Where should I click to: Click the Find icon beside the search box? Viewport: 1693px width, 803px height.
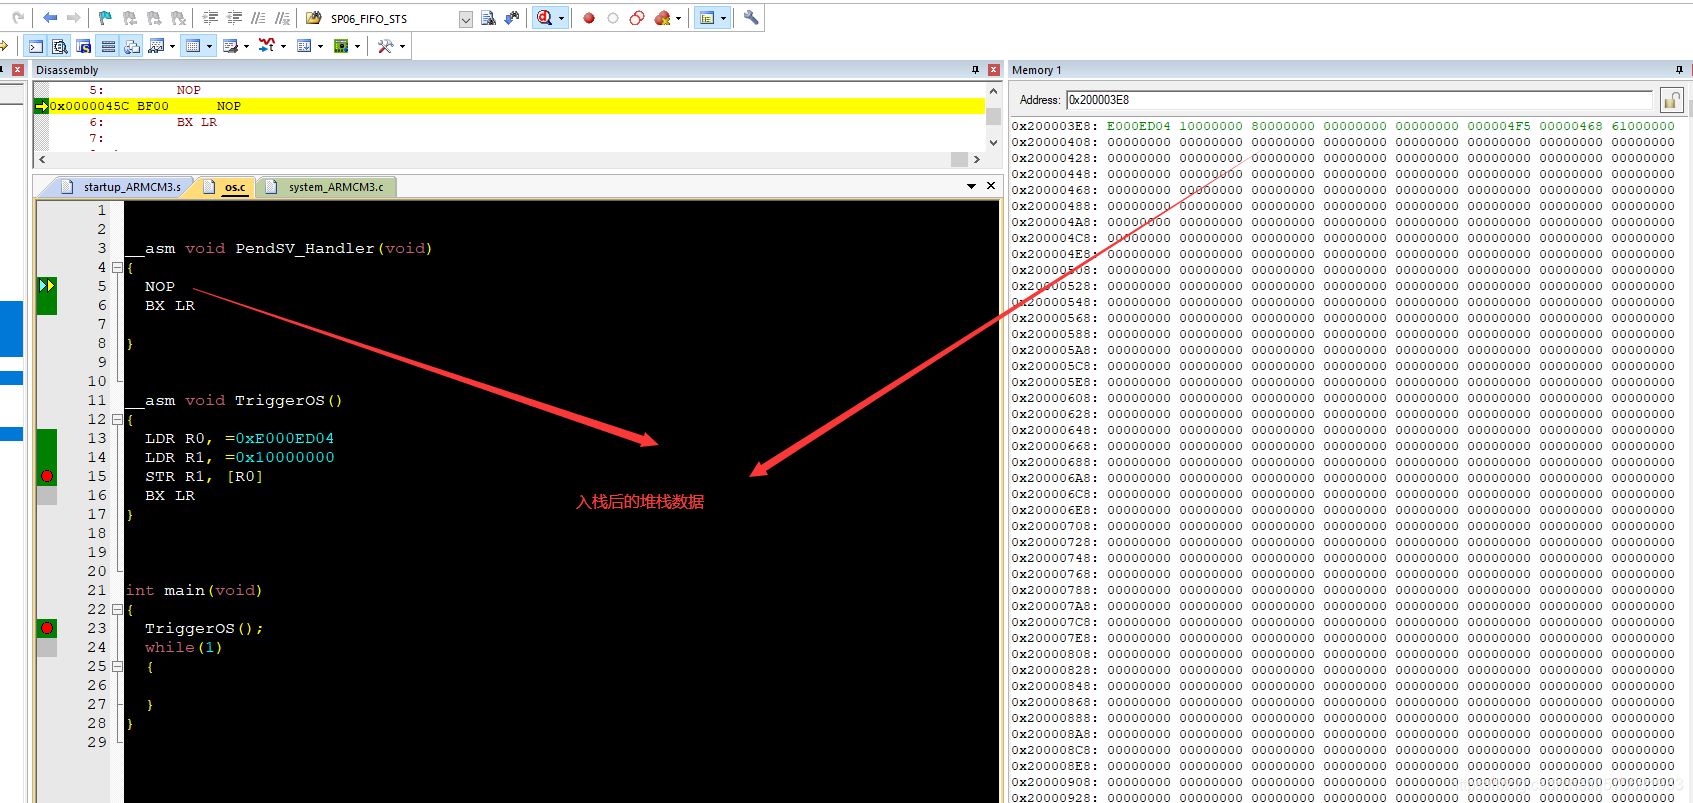(x=488, y=18)
